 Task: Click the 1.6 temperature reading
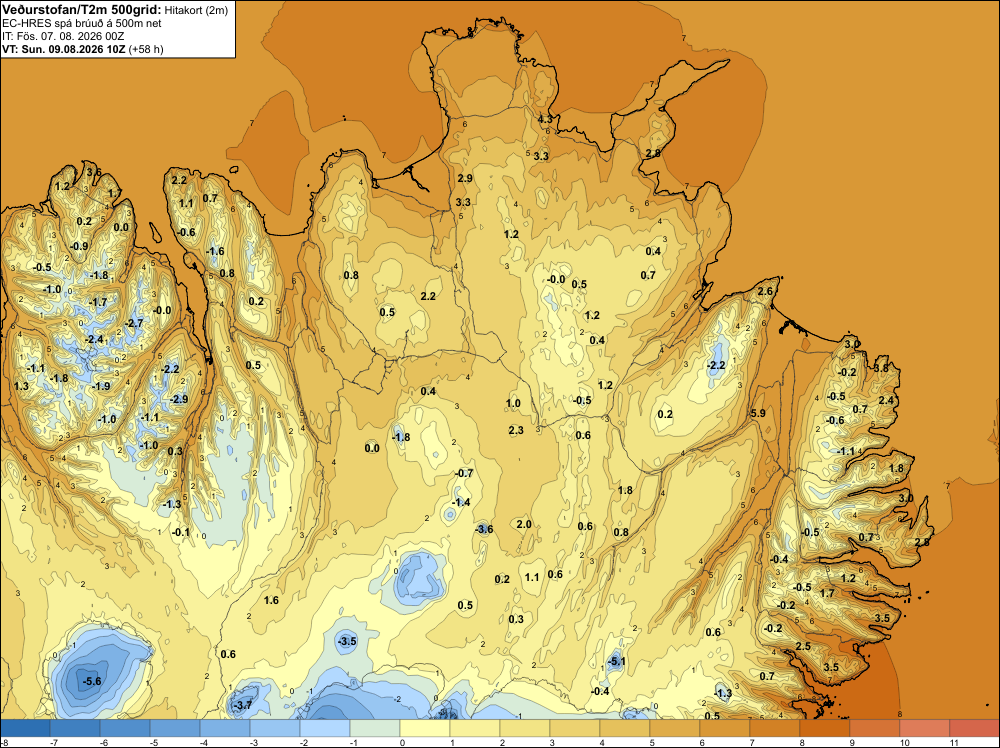pos(271,600)
